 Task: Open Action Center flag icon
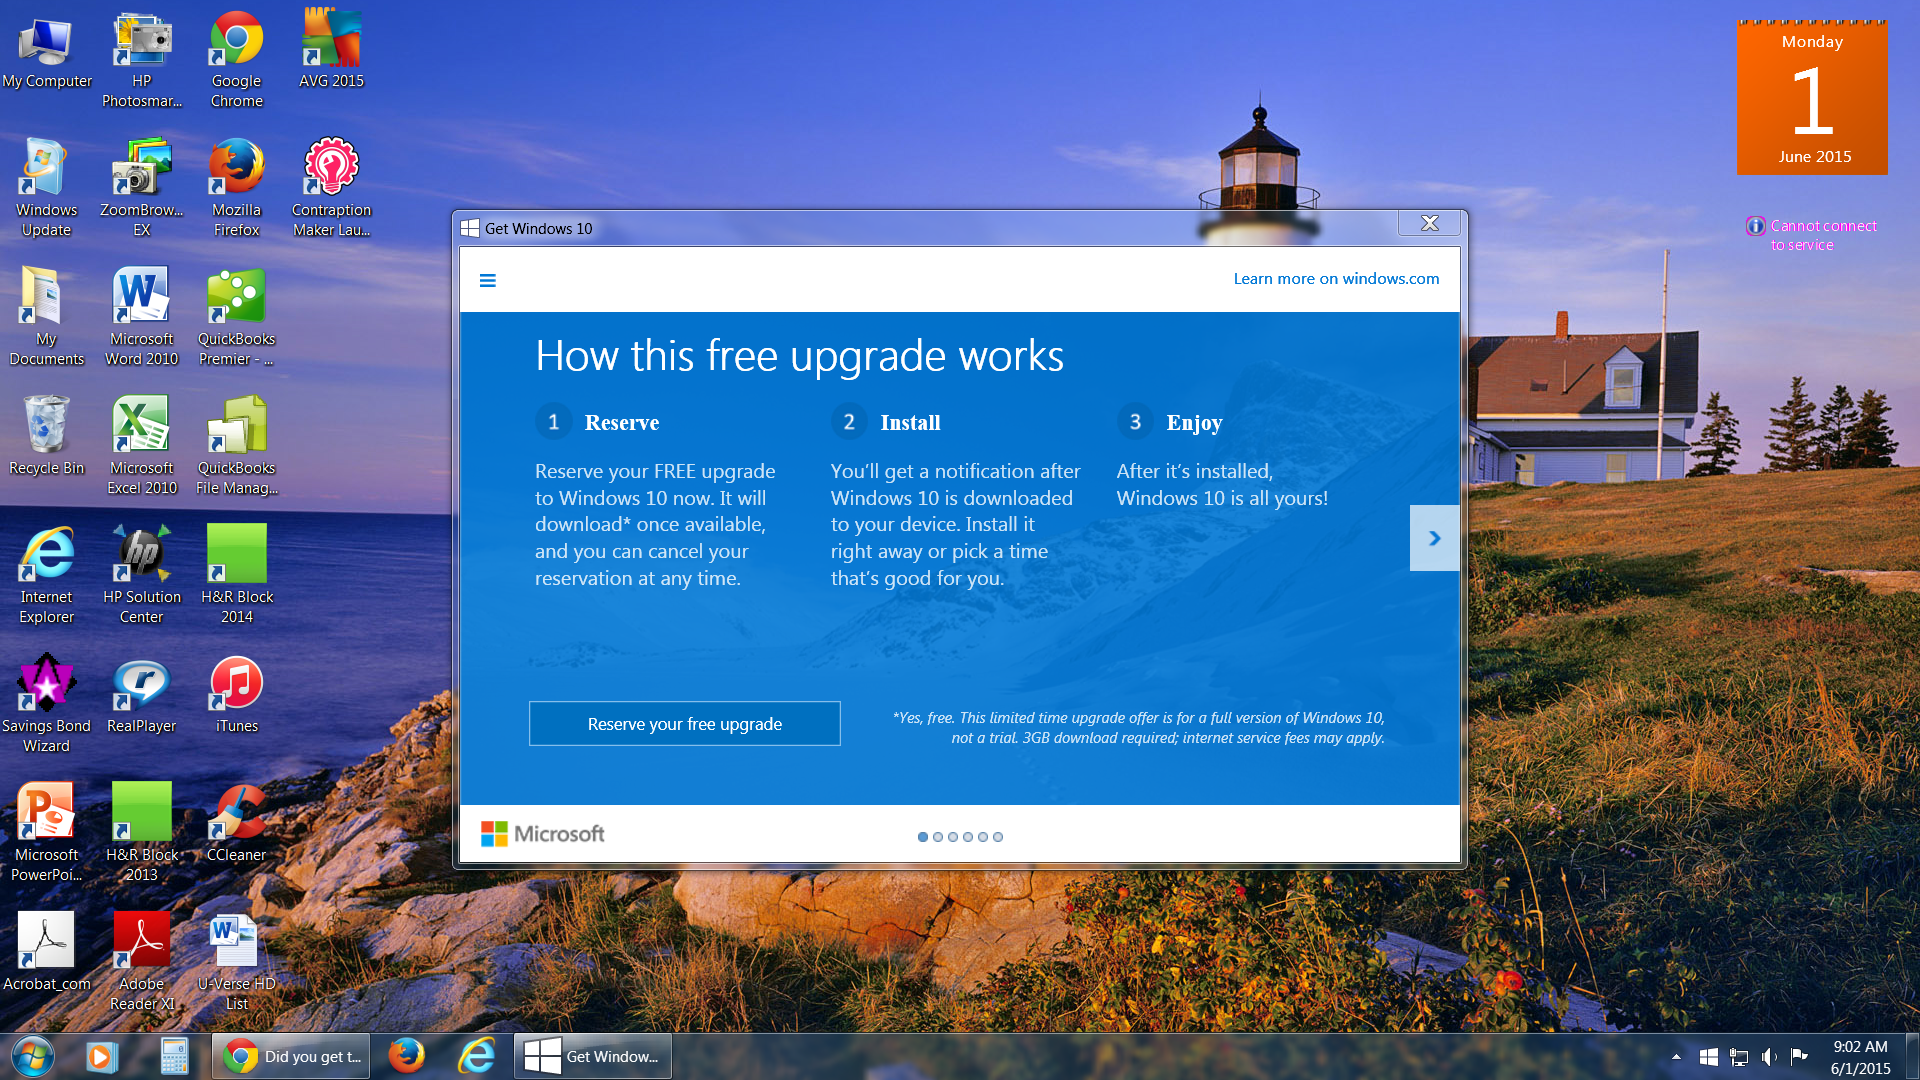(1799, 1056)
